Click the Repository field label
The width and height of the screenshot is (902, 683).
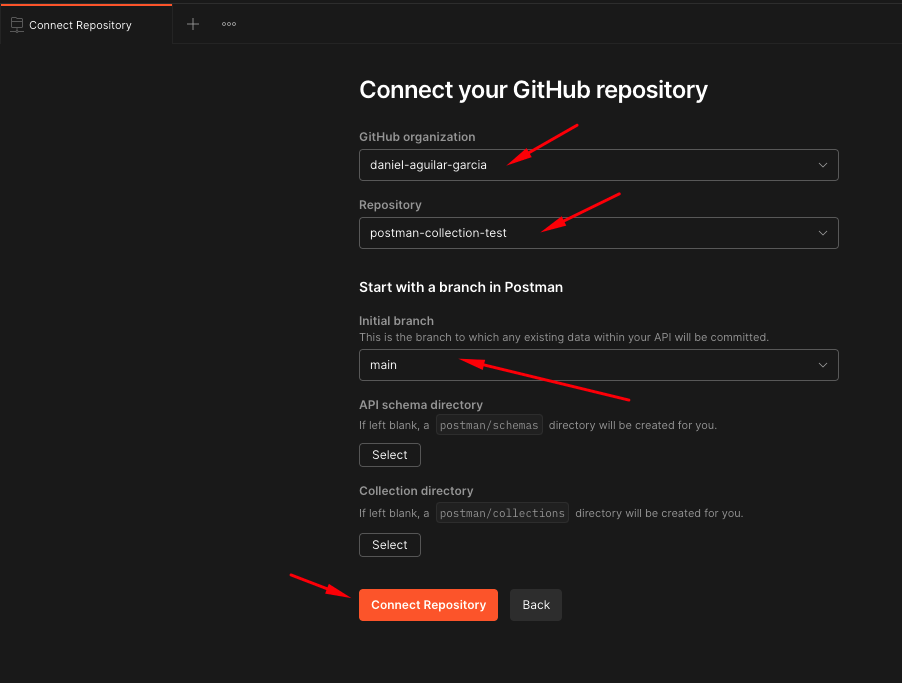pyautogui.click(x=390, y=205)
